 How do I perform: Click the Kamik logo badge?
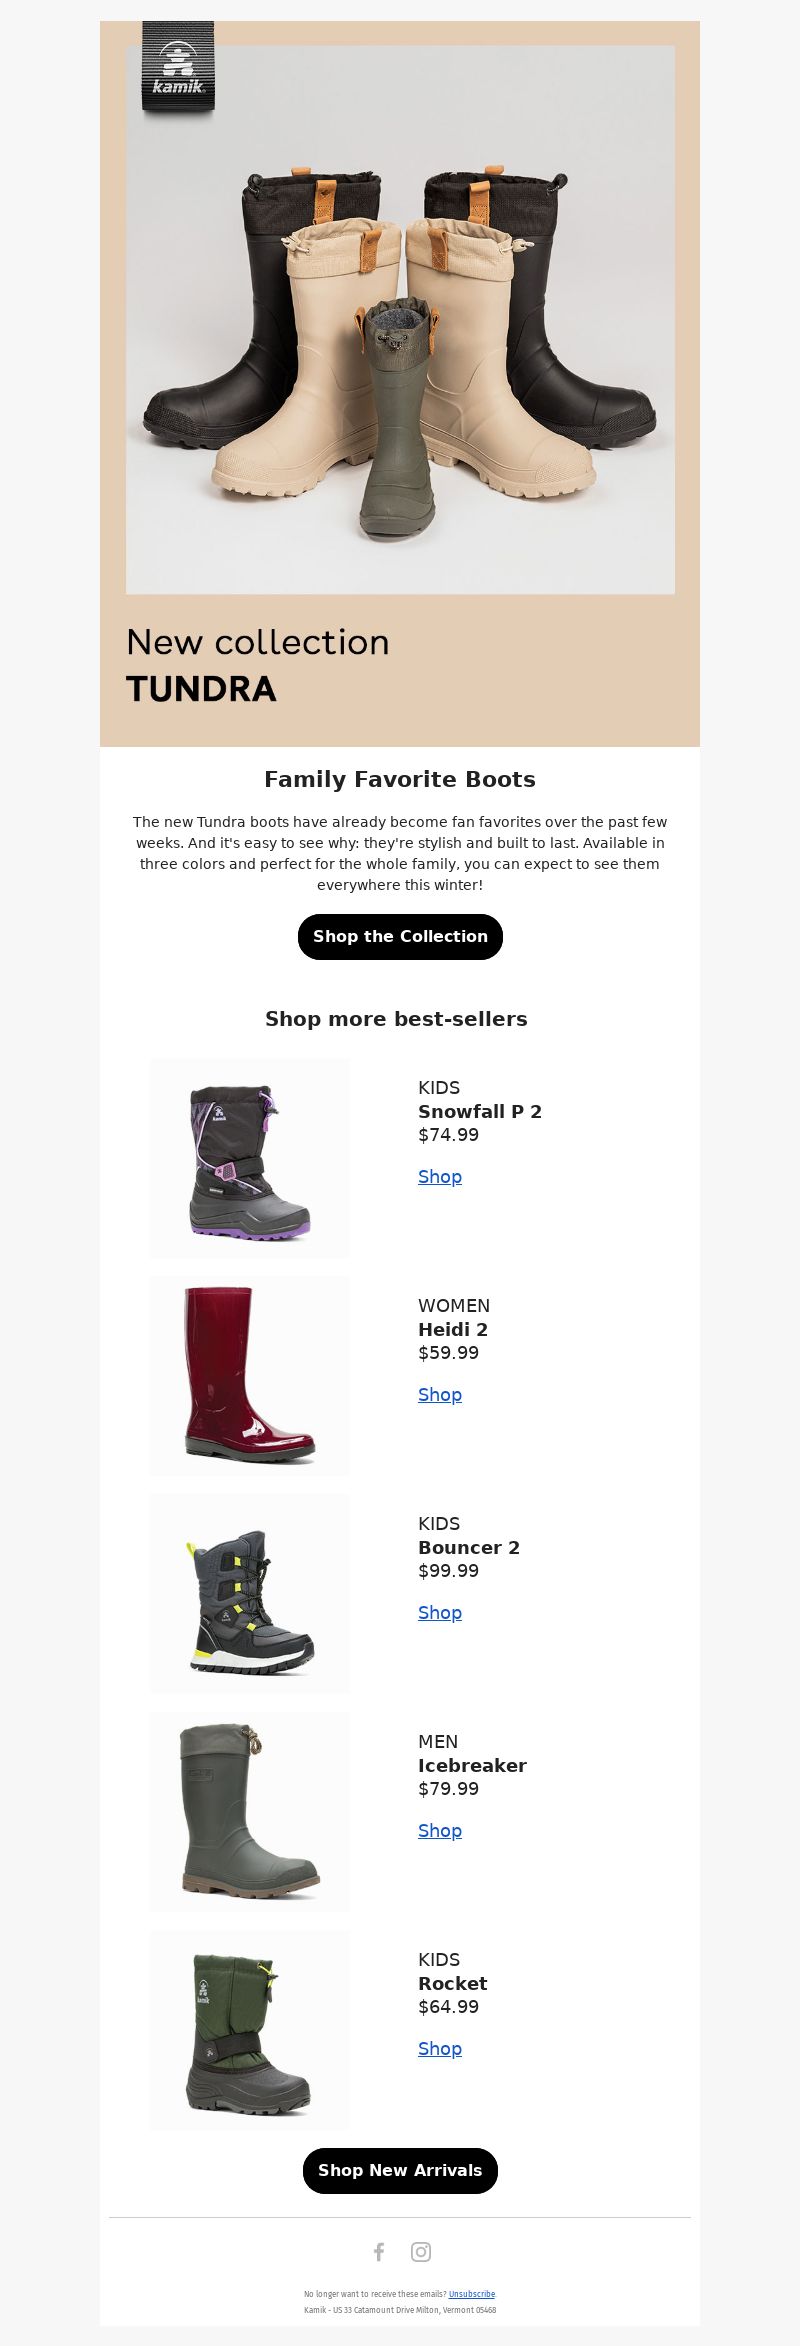[x=178, y=67]
